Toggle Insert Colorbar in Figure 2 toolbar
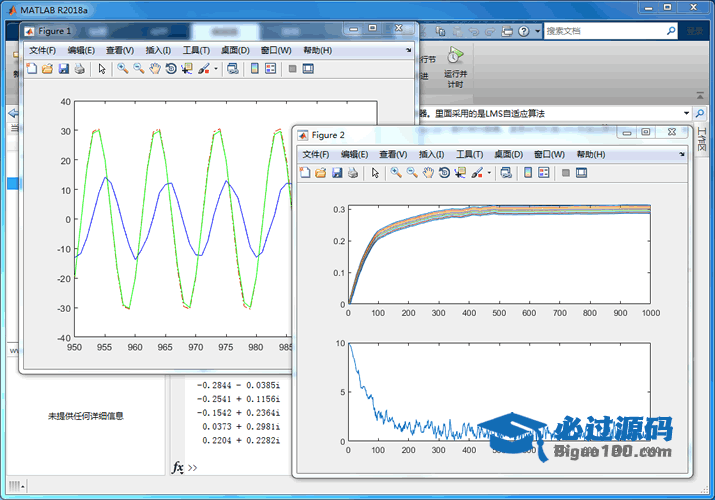The image size is (715, 500). (527, 173)
